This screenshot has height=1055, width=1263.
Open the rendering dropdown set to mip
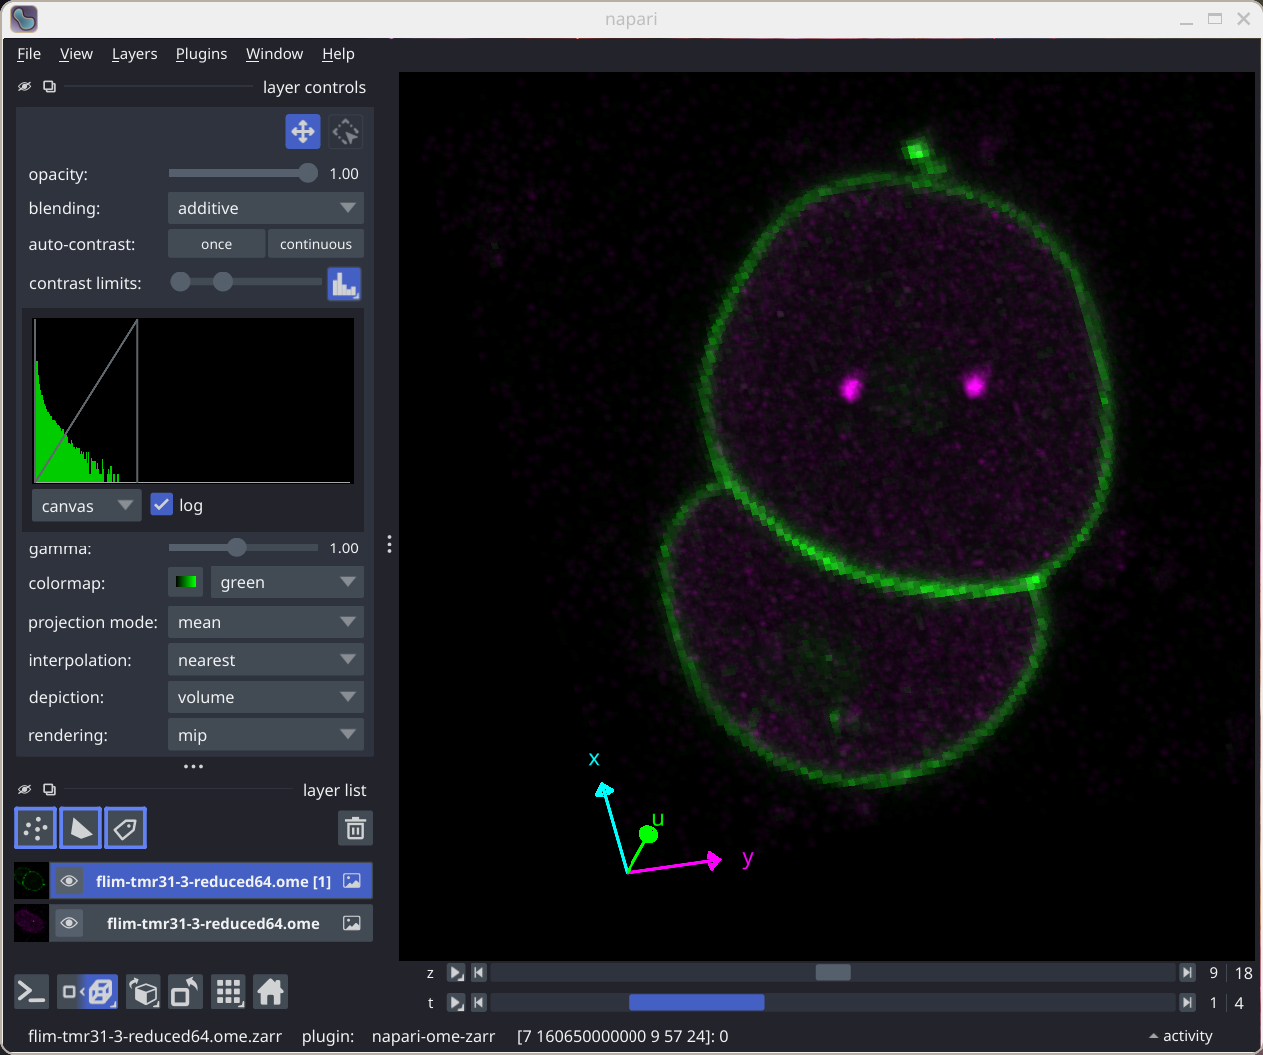pyautogui.click(x=266, y=735)
